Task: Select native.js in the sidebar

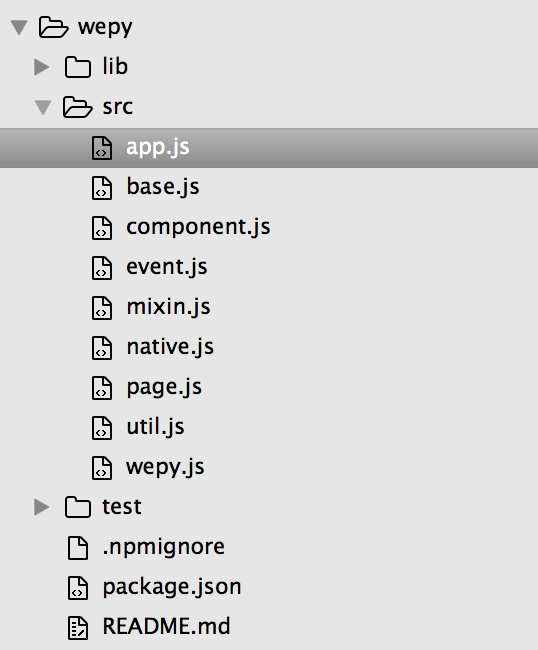Action: (170, 347)
